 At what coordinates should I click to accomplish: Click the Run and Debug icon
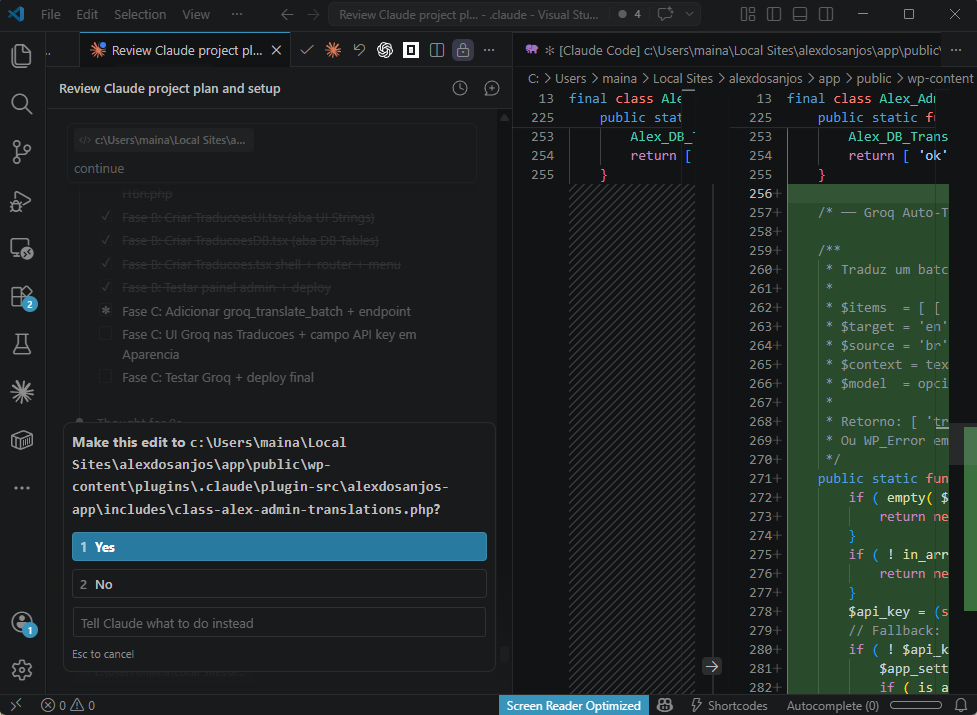pyautogui.click(x=21, y=201)
